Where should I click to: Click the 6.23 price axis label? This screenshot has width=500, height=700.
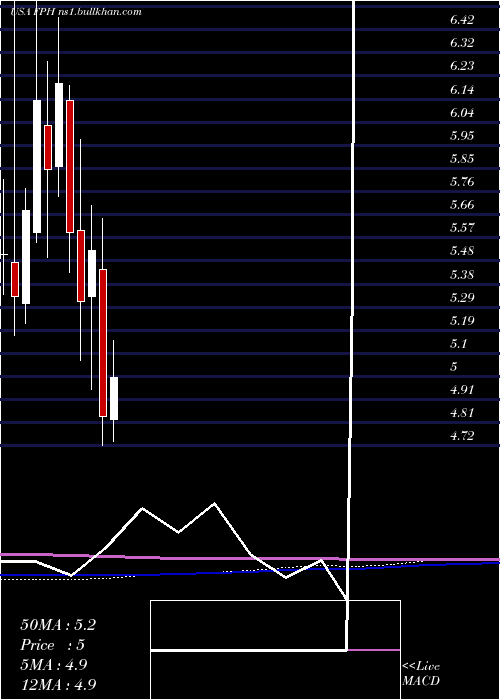coord(462,66)
